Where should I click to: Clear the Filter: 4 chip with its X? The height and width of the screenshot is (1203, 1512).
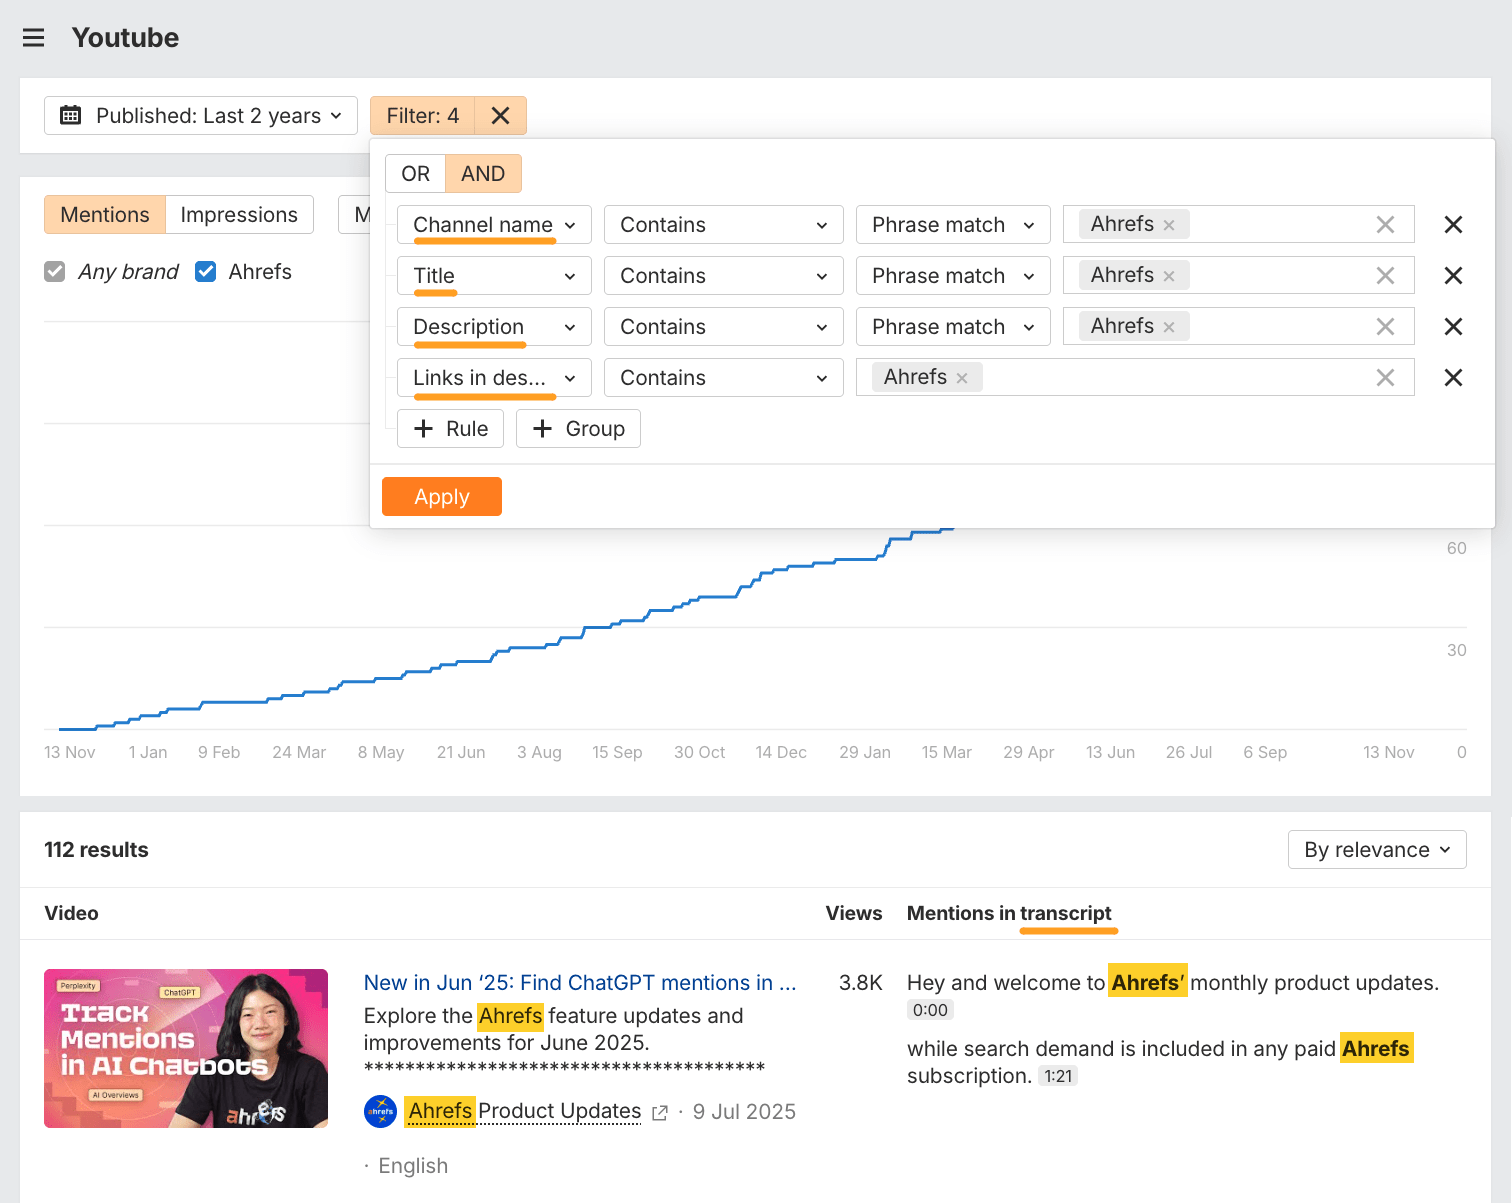pyautogui.click(x=499, y=115)
